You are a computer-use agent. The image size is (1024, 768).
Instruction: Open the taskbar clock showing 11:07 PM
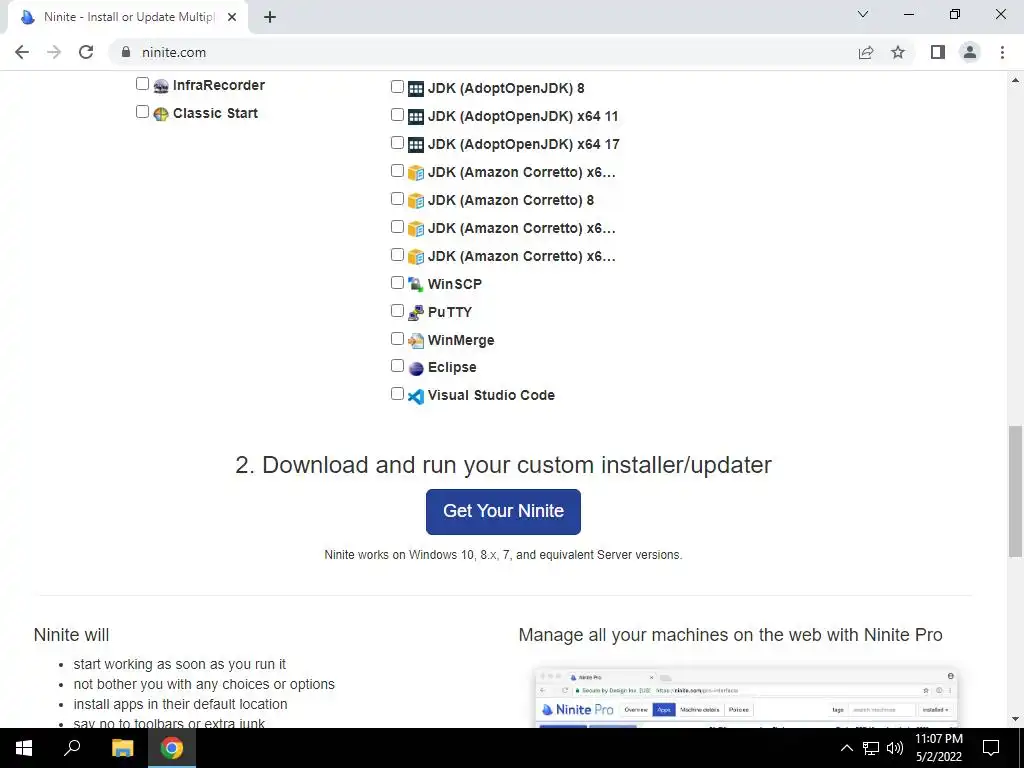point(938,748)
